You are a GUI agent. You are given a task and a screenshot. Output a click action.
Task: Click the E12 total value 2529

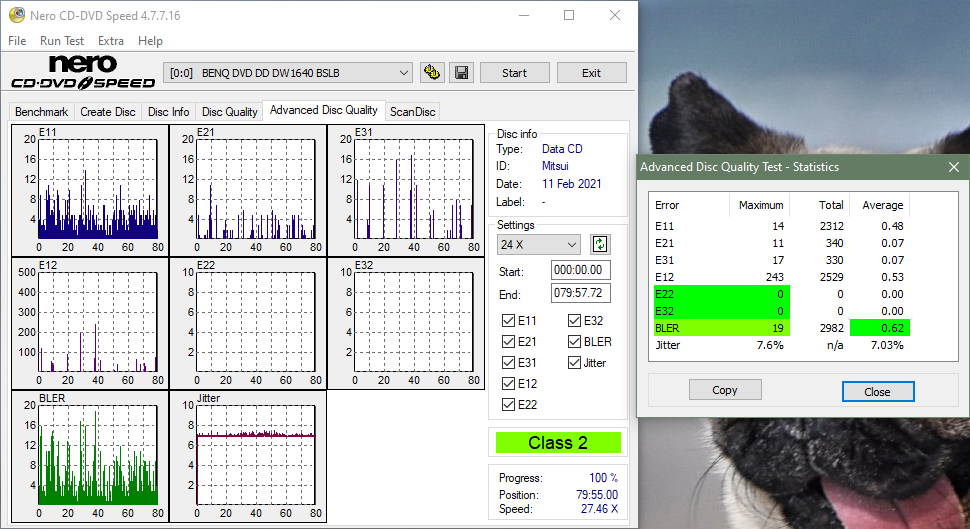point(831,277)
